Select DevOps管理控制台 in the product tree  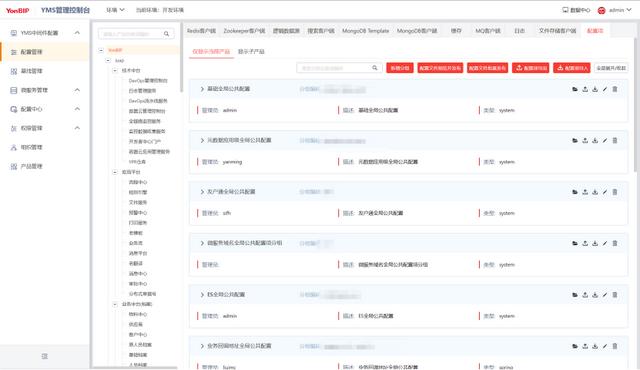[148, 81]
